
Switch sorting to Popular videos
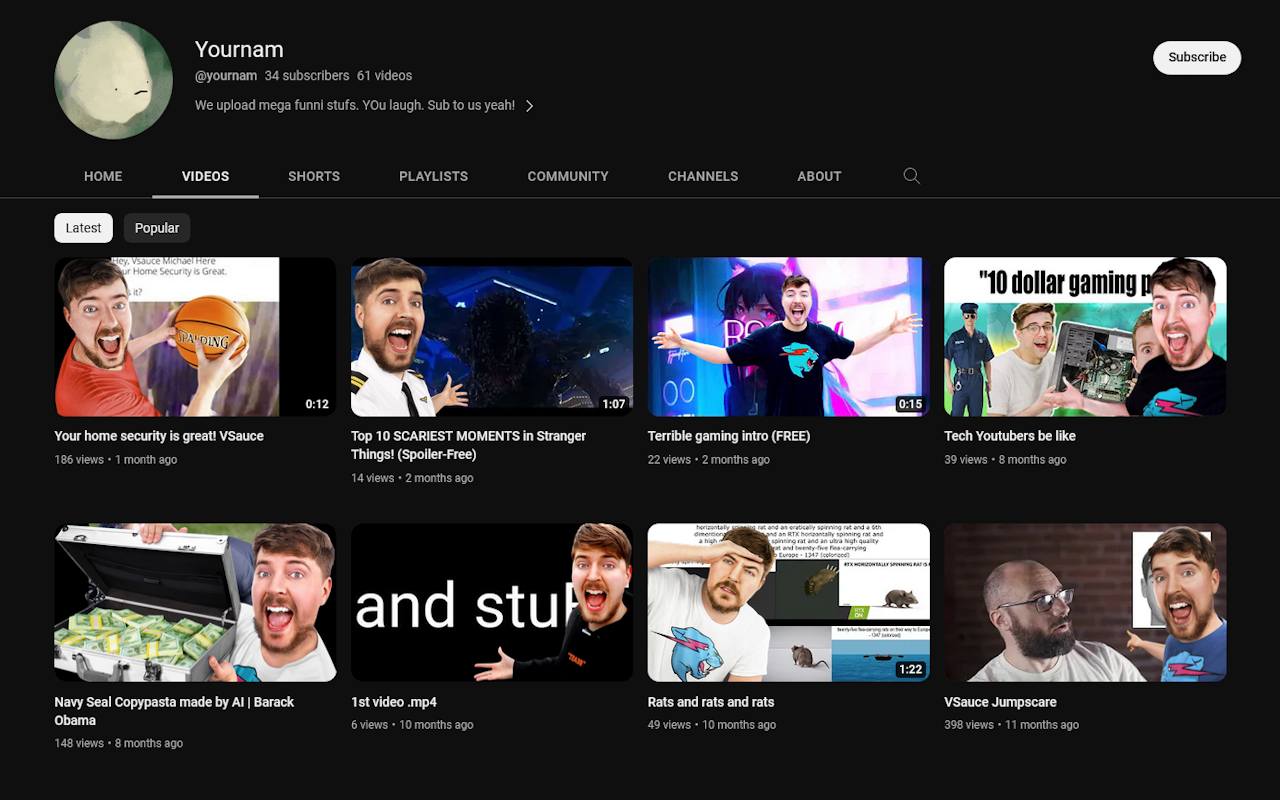point(156,227)
